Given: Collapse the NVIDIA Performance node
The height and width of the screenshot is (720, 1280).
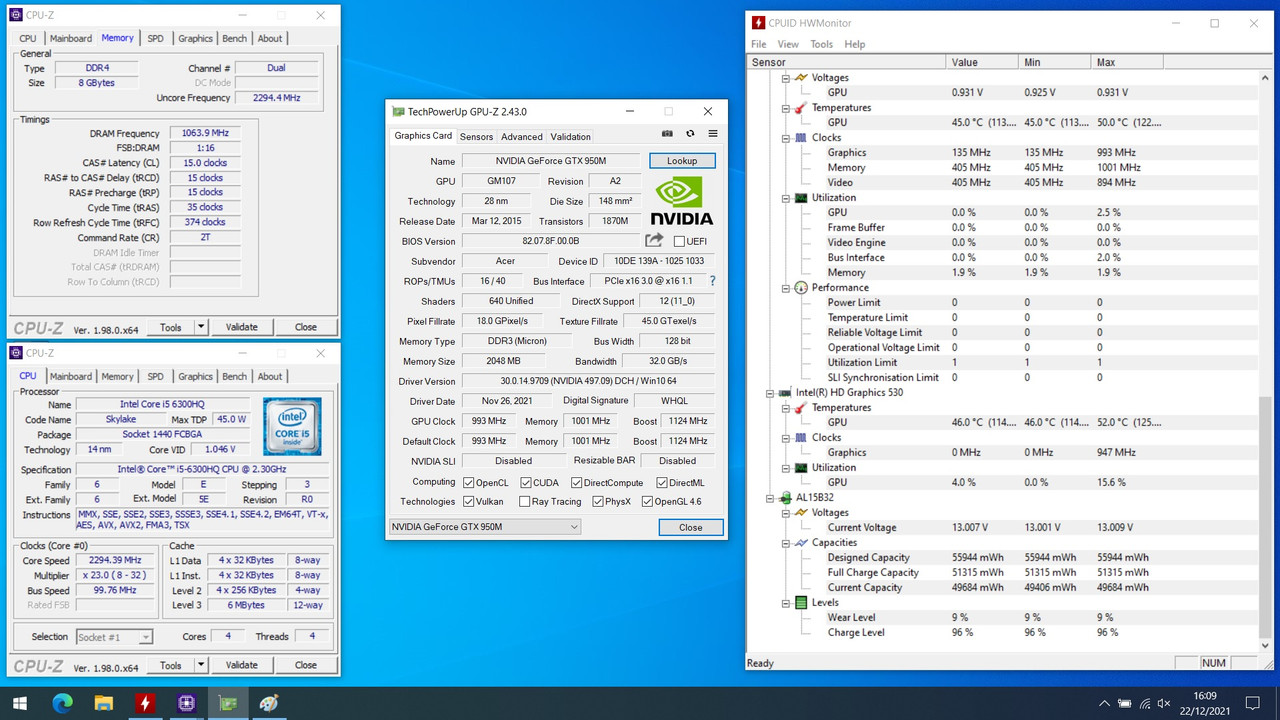Looking at the screenshot, I should [785, 287].
